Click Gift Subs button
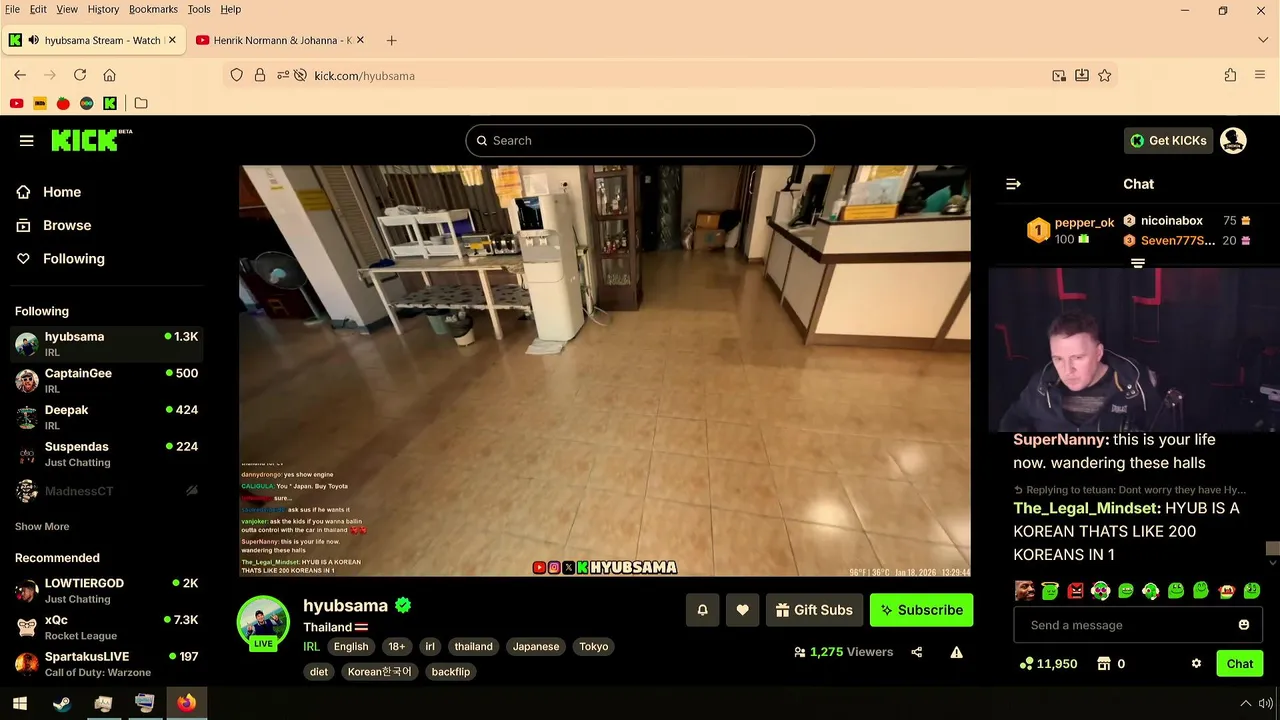 click(x=813, y=610)
